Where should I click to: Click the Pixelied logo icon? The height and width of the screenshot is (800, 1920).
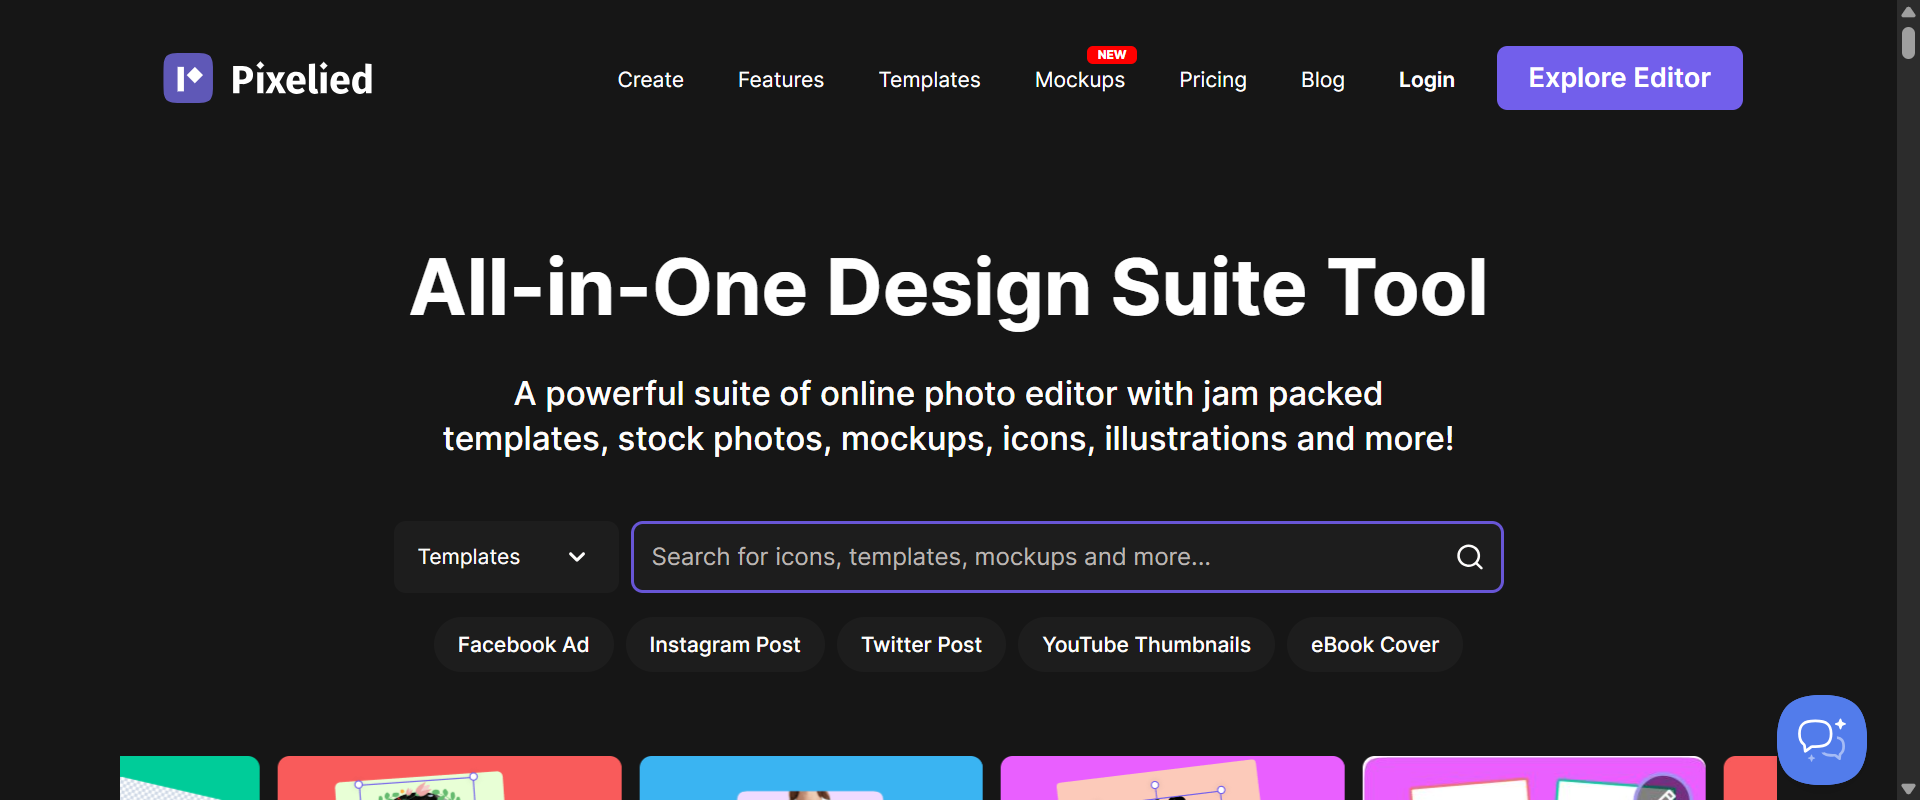(x=188, y=78)
